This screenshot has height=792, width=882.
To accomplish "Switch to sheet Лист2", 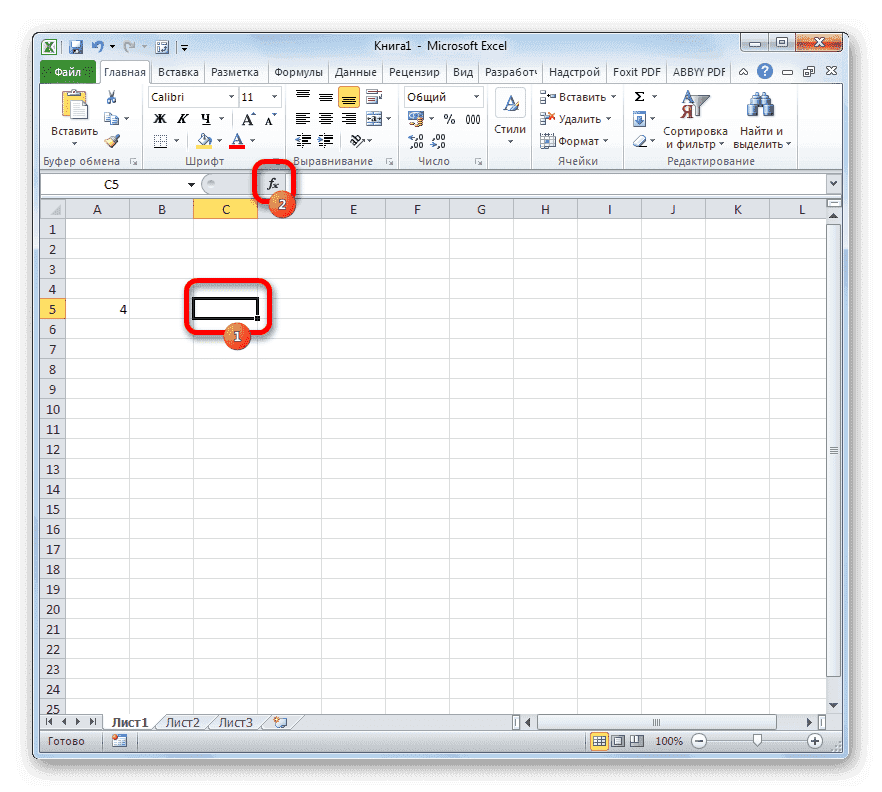I will pos(183,721).
